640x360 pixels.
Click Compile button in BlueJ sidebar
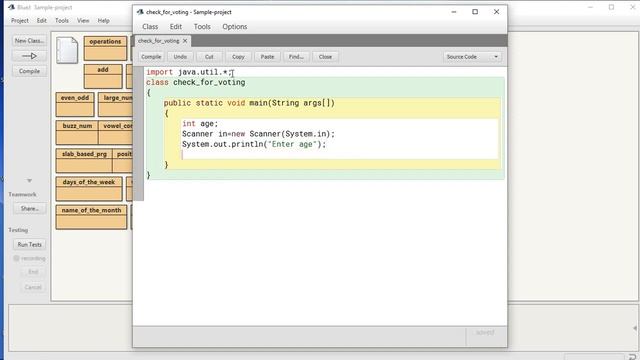[x=29, y=71]
